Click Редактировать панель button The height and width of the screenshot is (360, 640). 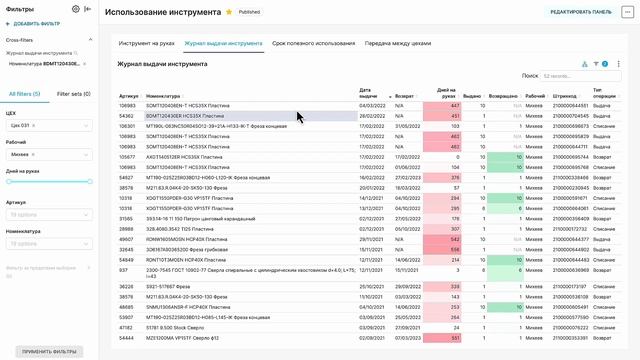click(x=581, y=12)
